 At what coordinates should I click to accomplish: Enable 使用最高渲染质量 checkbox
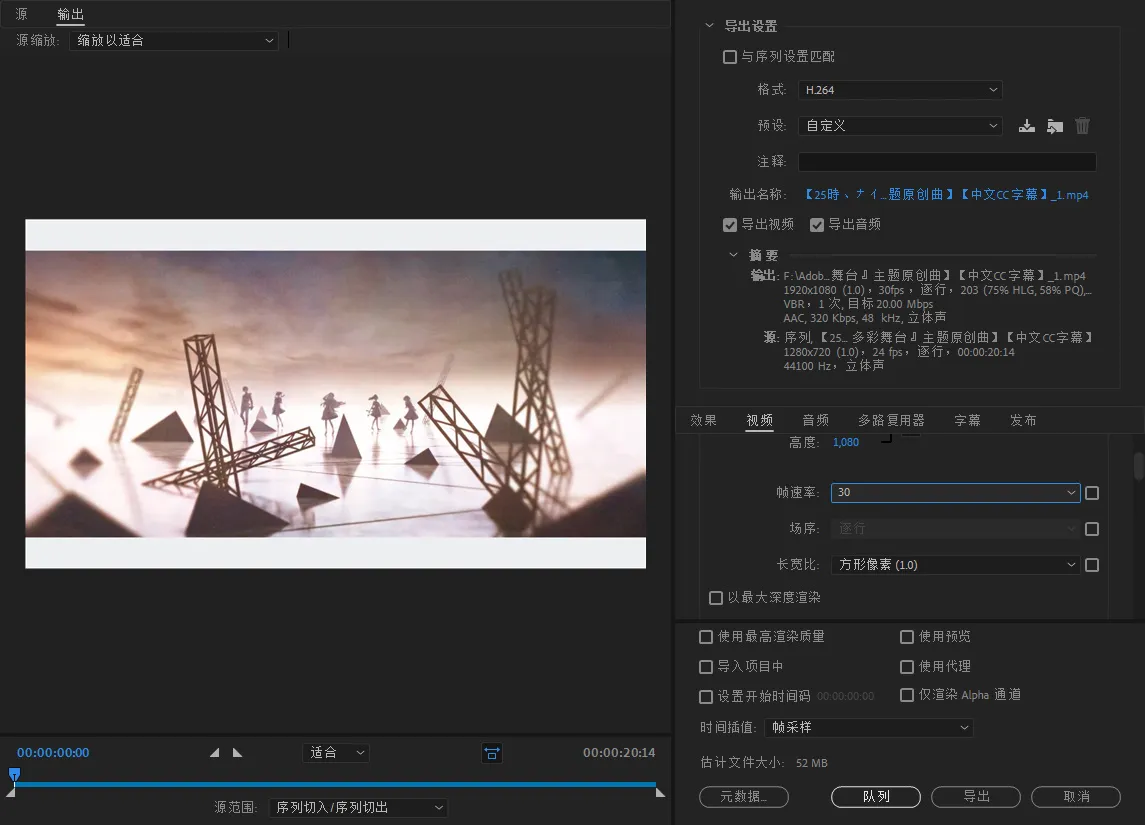click(705, 637)
